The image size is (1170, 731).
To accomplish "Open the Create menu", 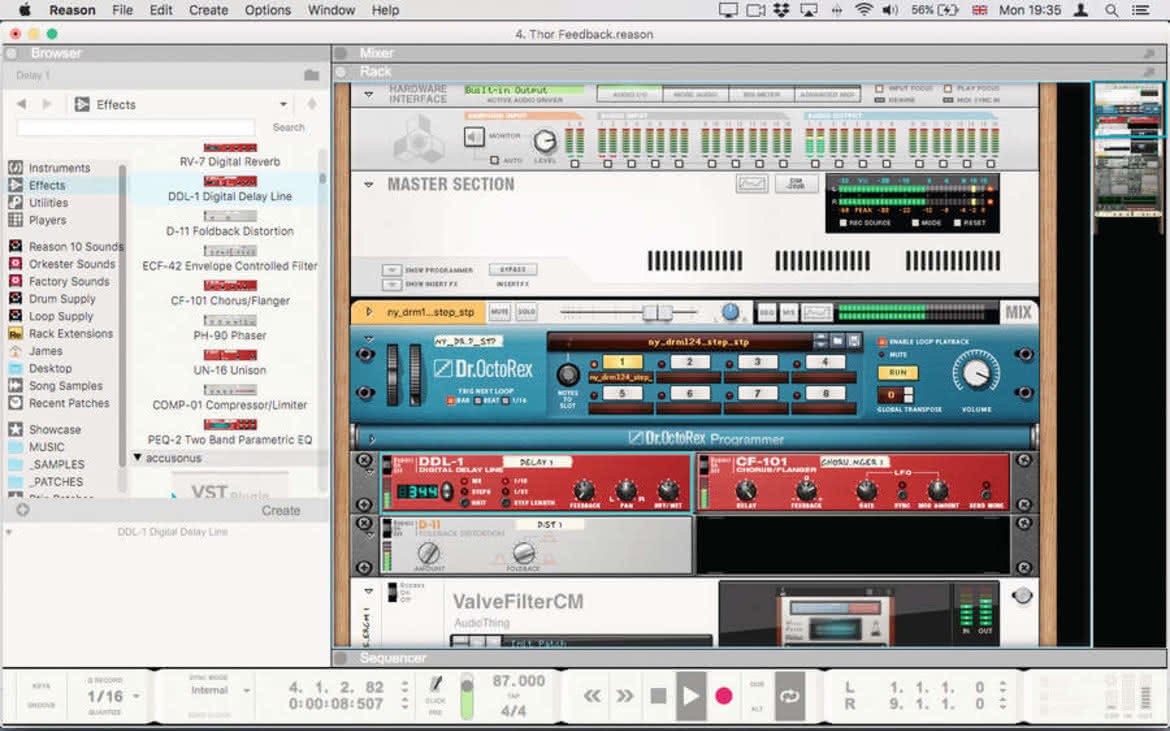I will pos(208,10).
